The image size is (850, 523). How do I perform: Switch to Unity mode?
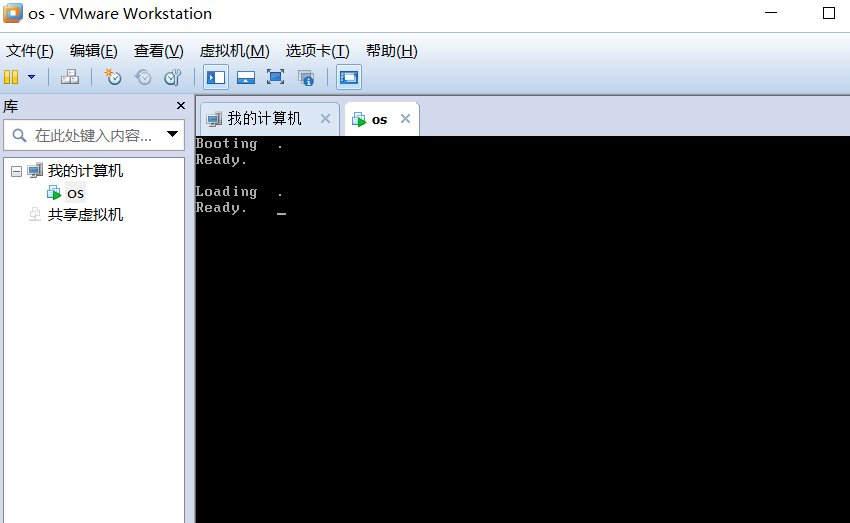click(306, 77)
